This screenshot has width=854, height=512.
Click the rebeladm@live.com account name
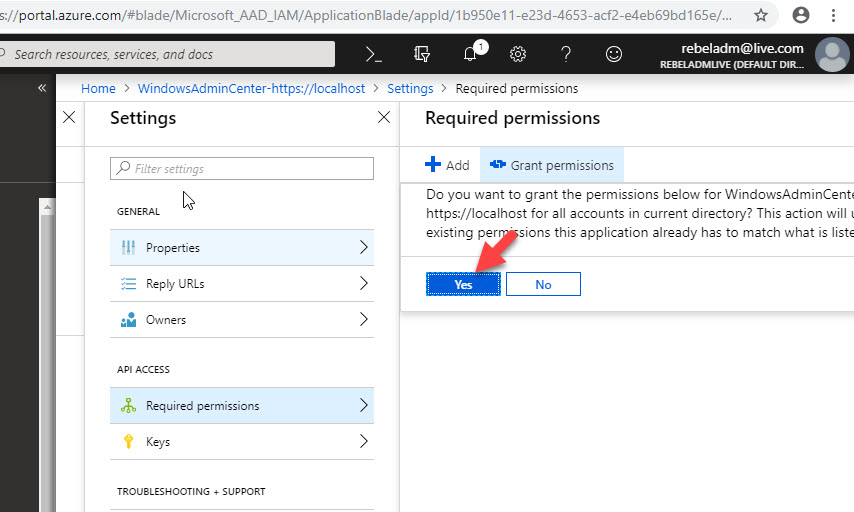tap(742, 48)
